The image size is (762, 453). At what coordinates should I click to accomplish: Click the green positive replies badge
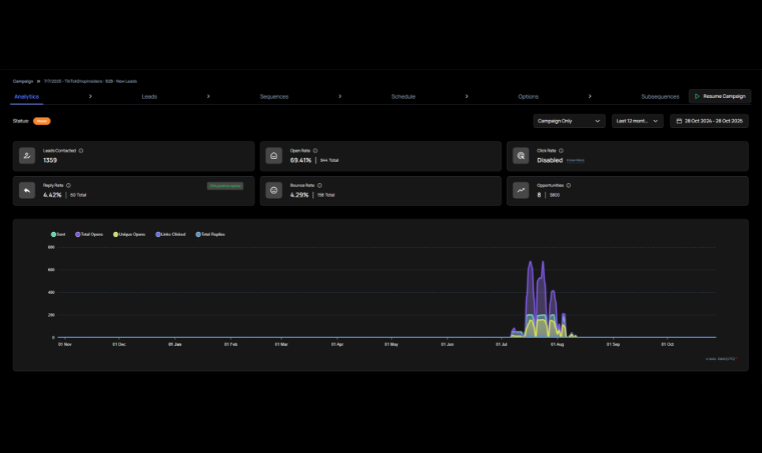(225, 186)
